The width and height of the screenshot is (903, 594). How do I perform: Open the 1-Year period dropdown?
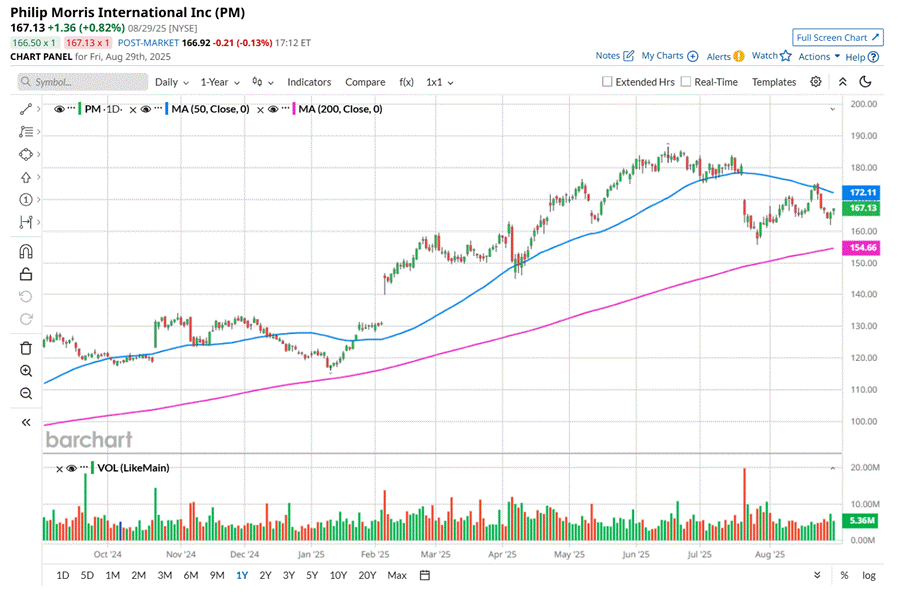click(x=220, y=82)
